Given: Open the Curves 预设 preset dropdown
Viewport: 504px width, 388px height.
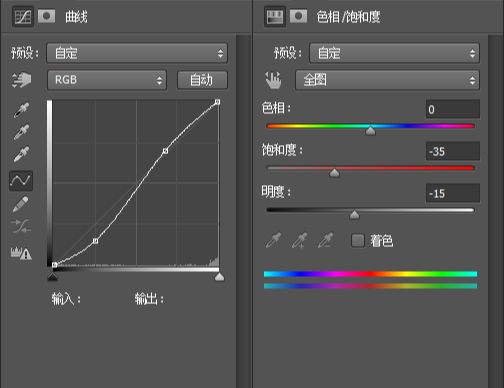Looking at the screenshot, I should click(137, 53).
